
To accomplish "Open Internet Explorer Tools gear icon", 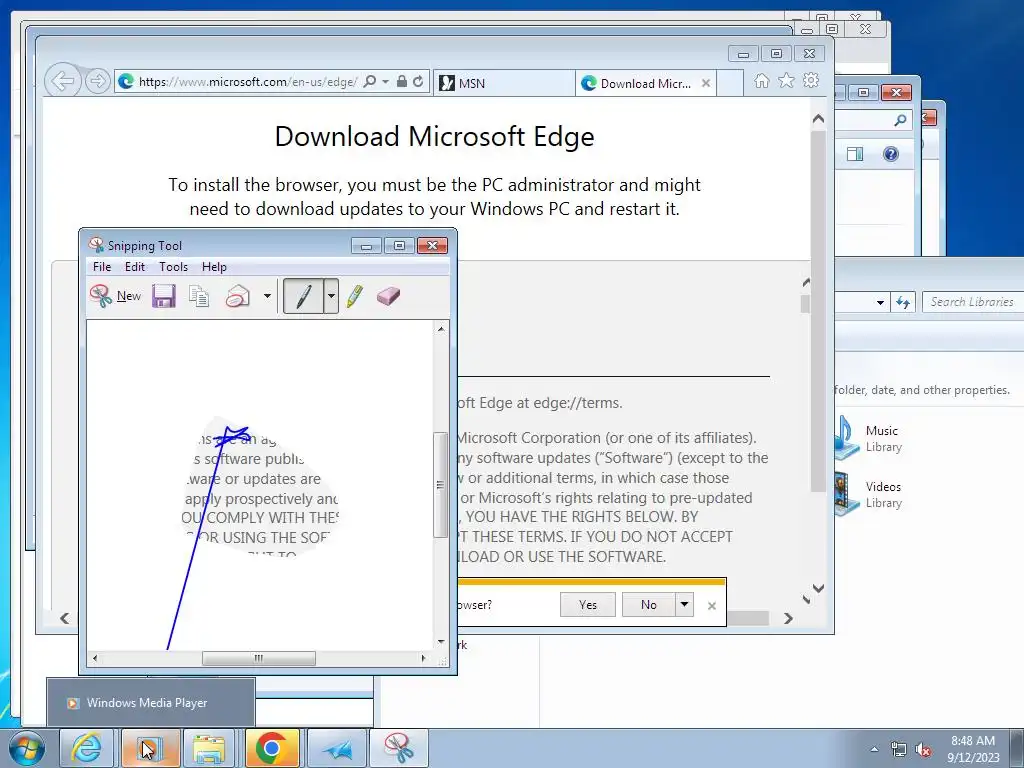I will 810,80.
